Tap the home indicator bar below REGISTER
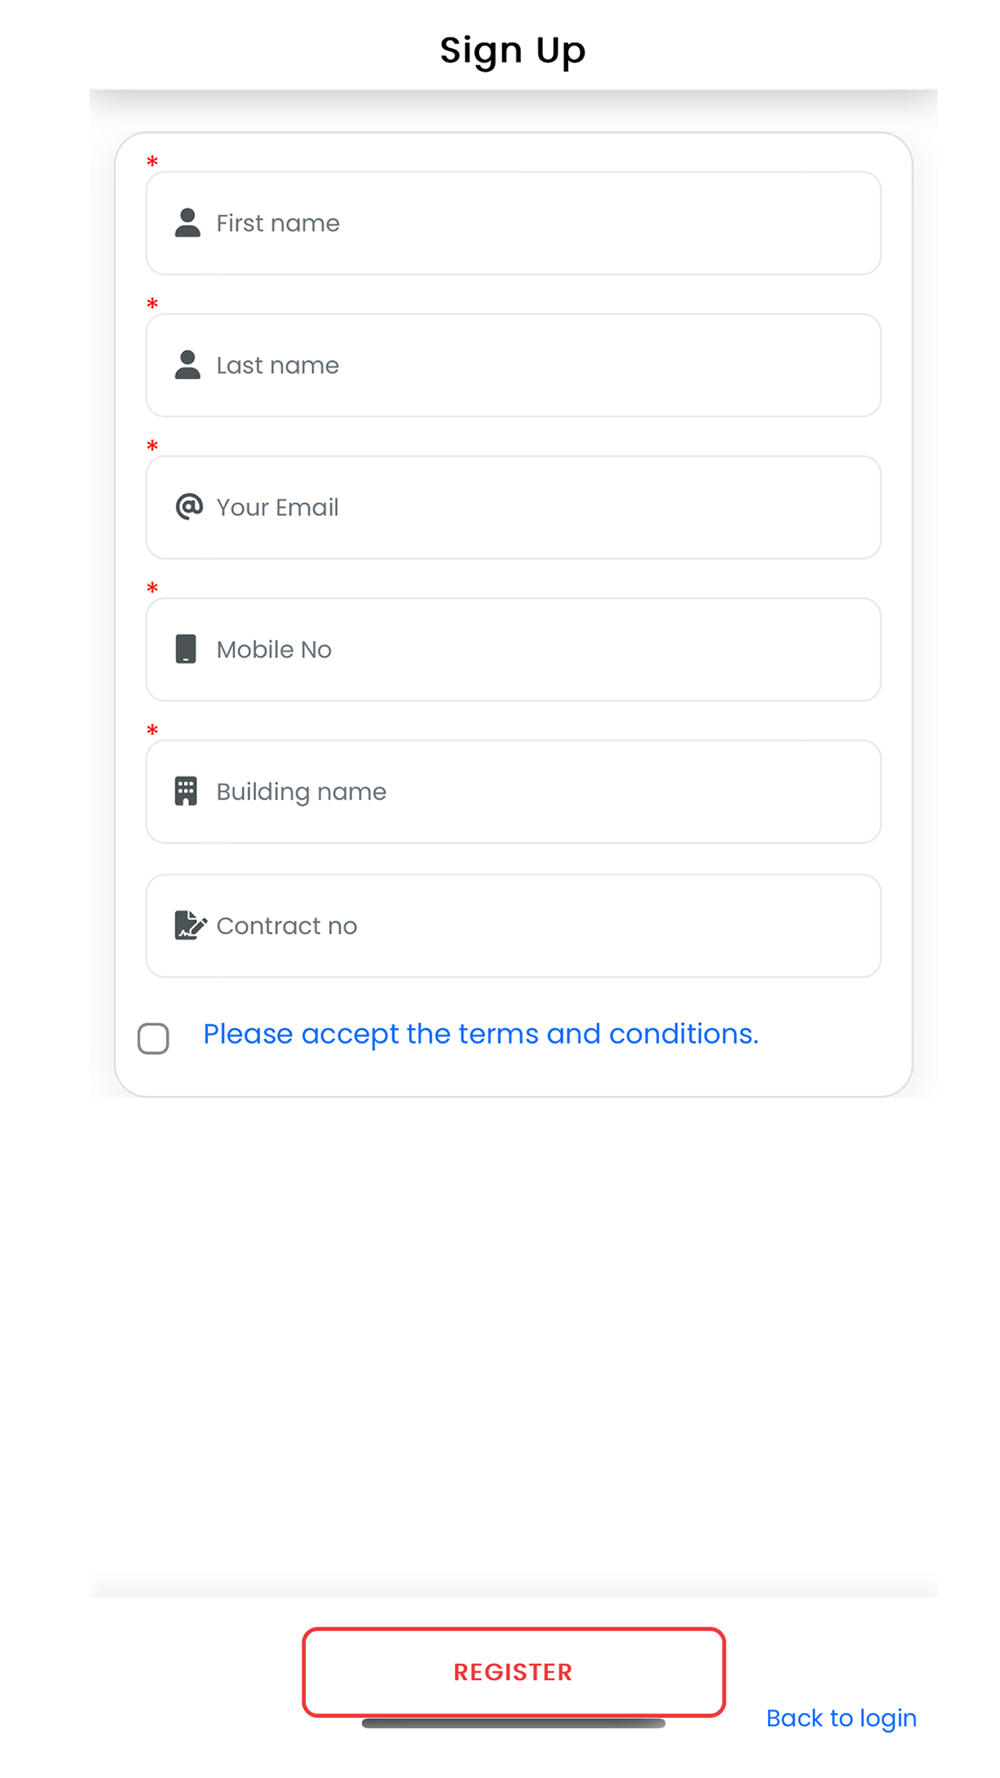The width and height of the screenshot is (1000, 1778). click(x=513, y=1723)
